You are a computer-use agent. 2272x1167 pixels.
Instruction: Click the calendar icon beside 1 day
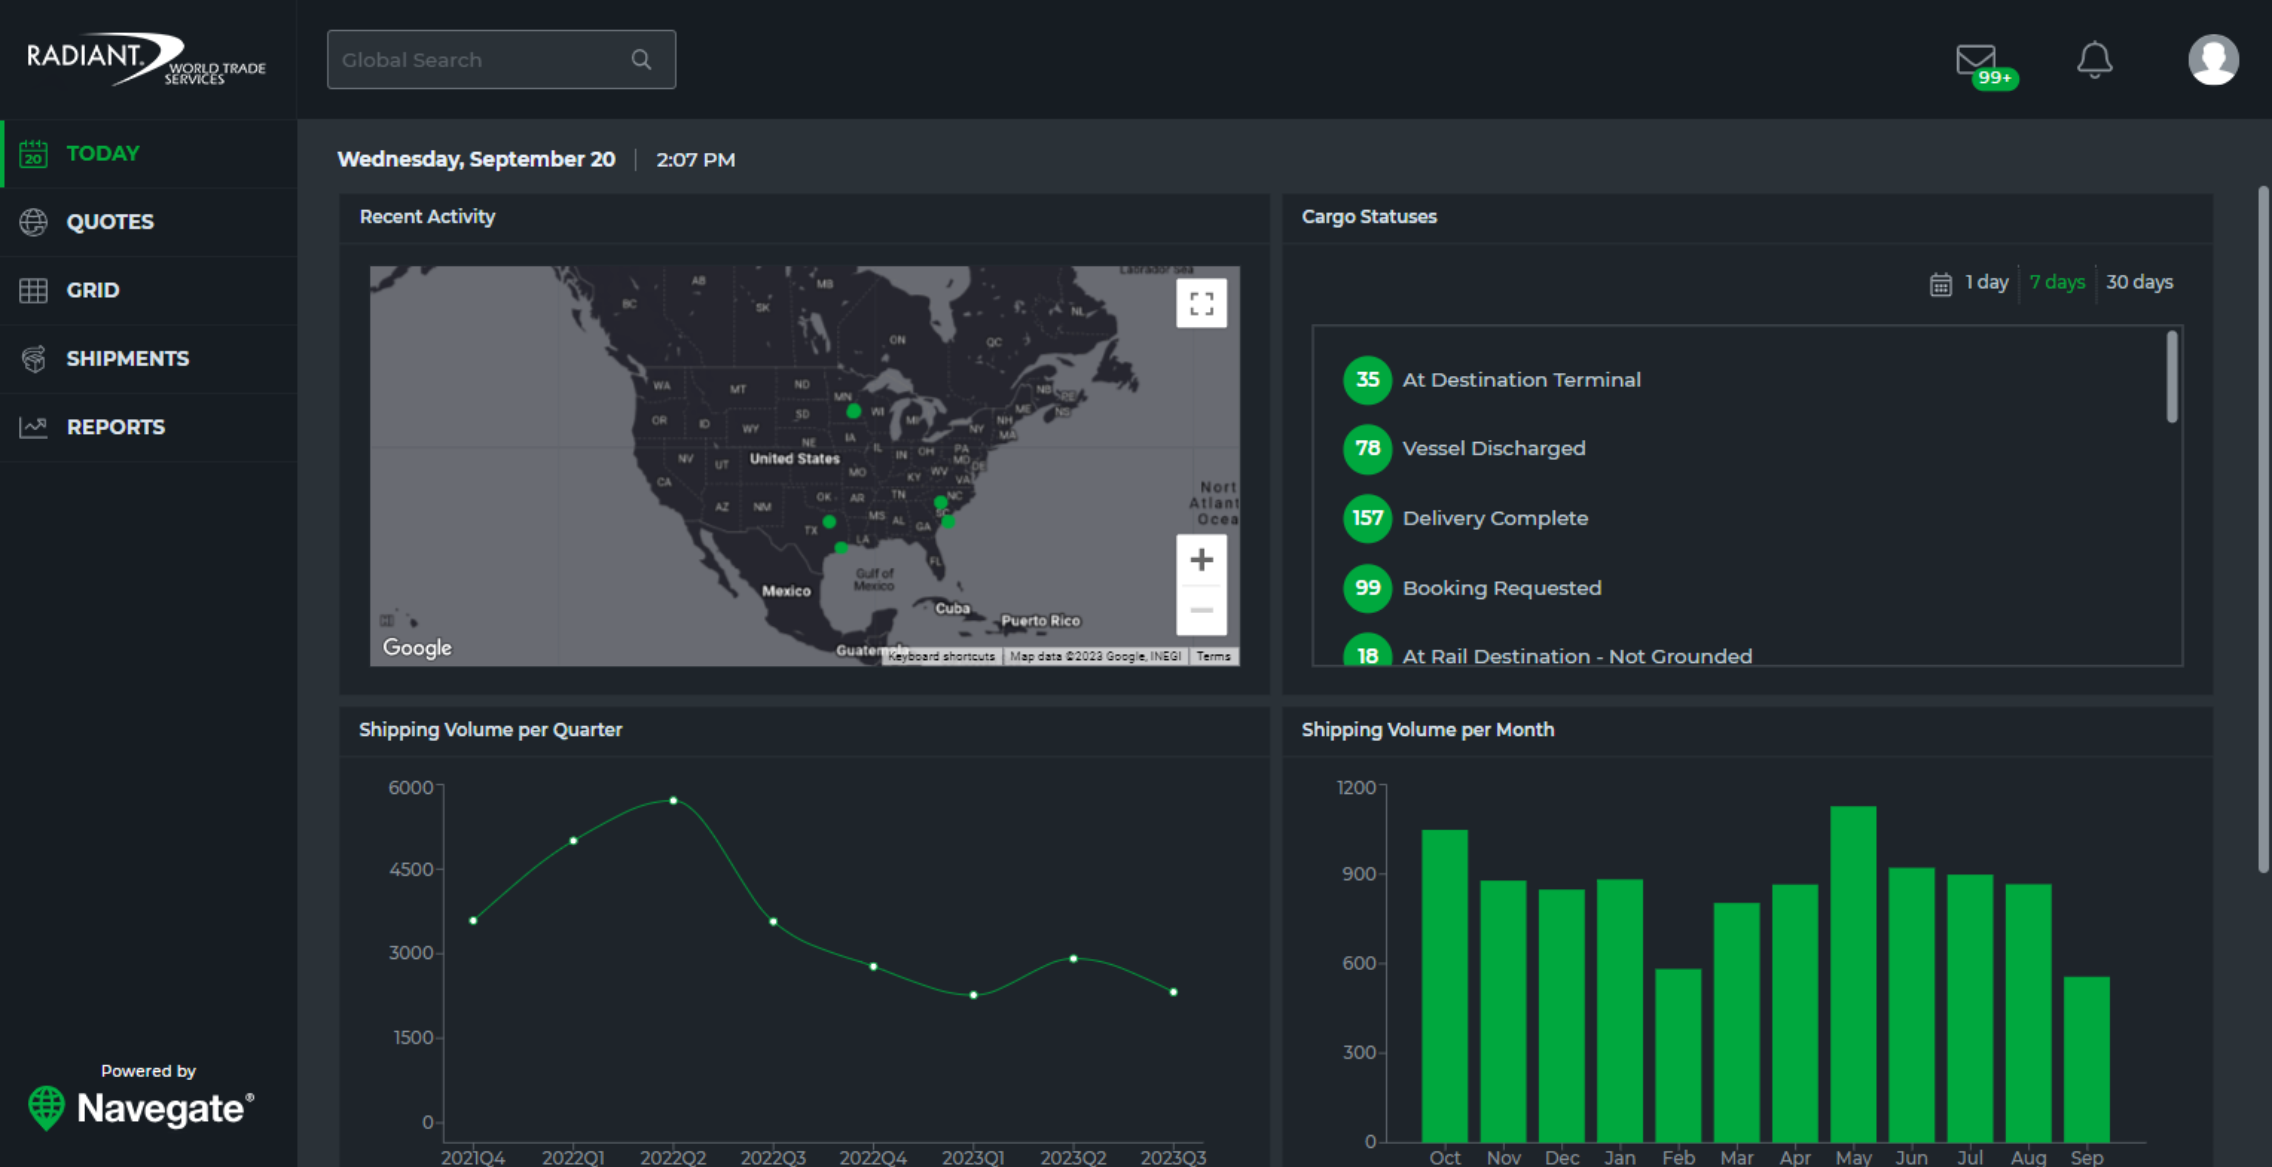coord(1940,284)
